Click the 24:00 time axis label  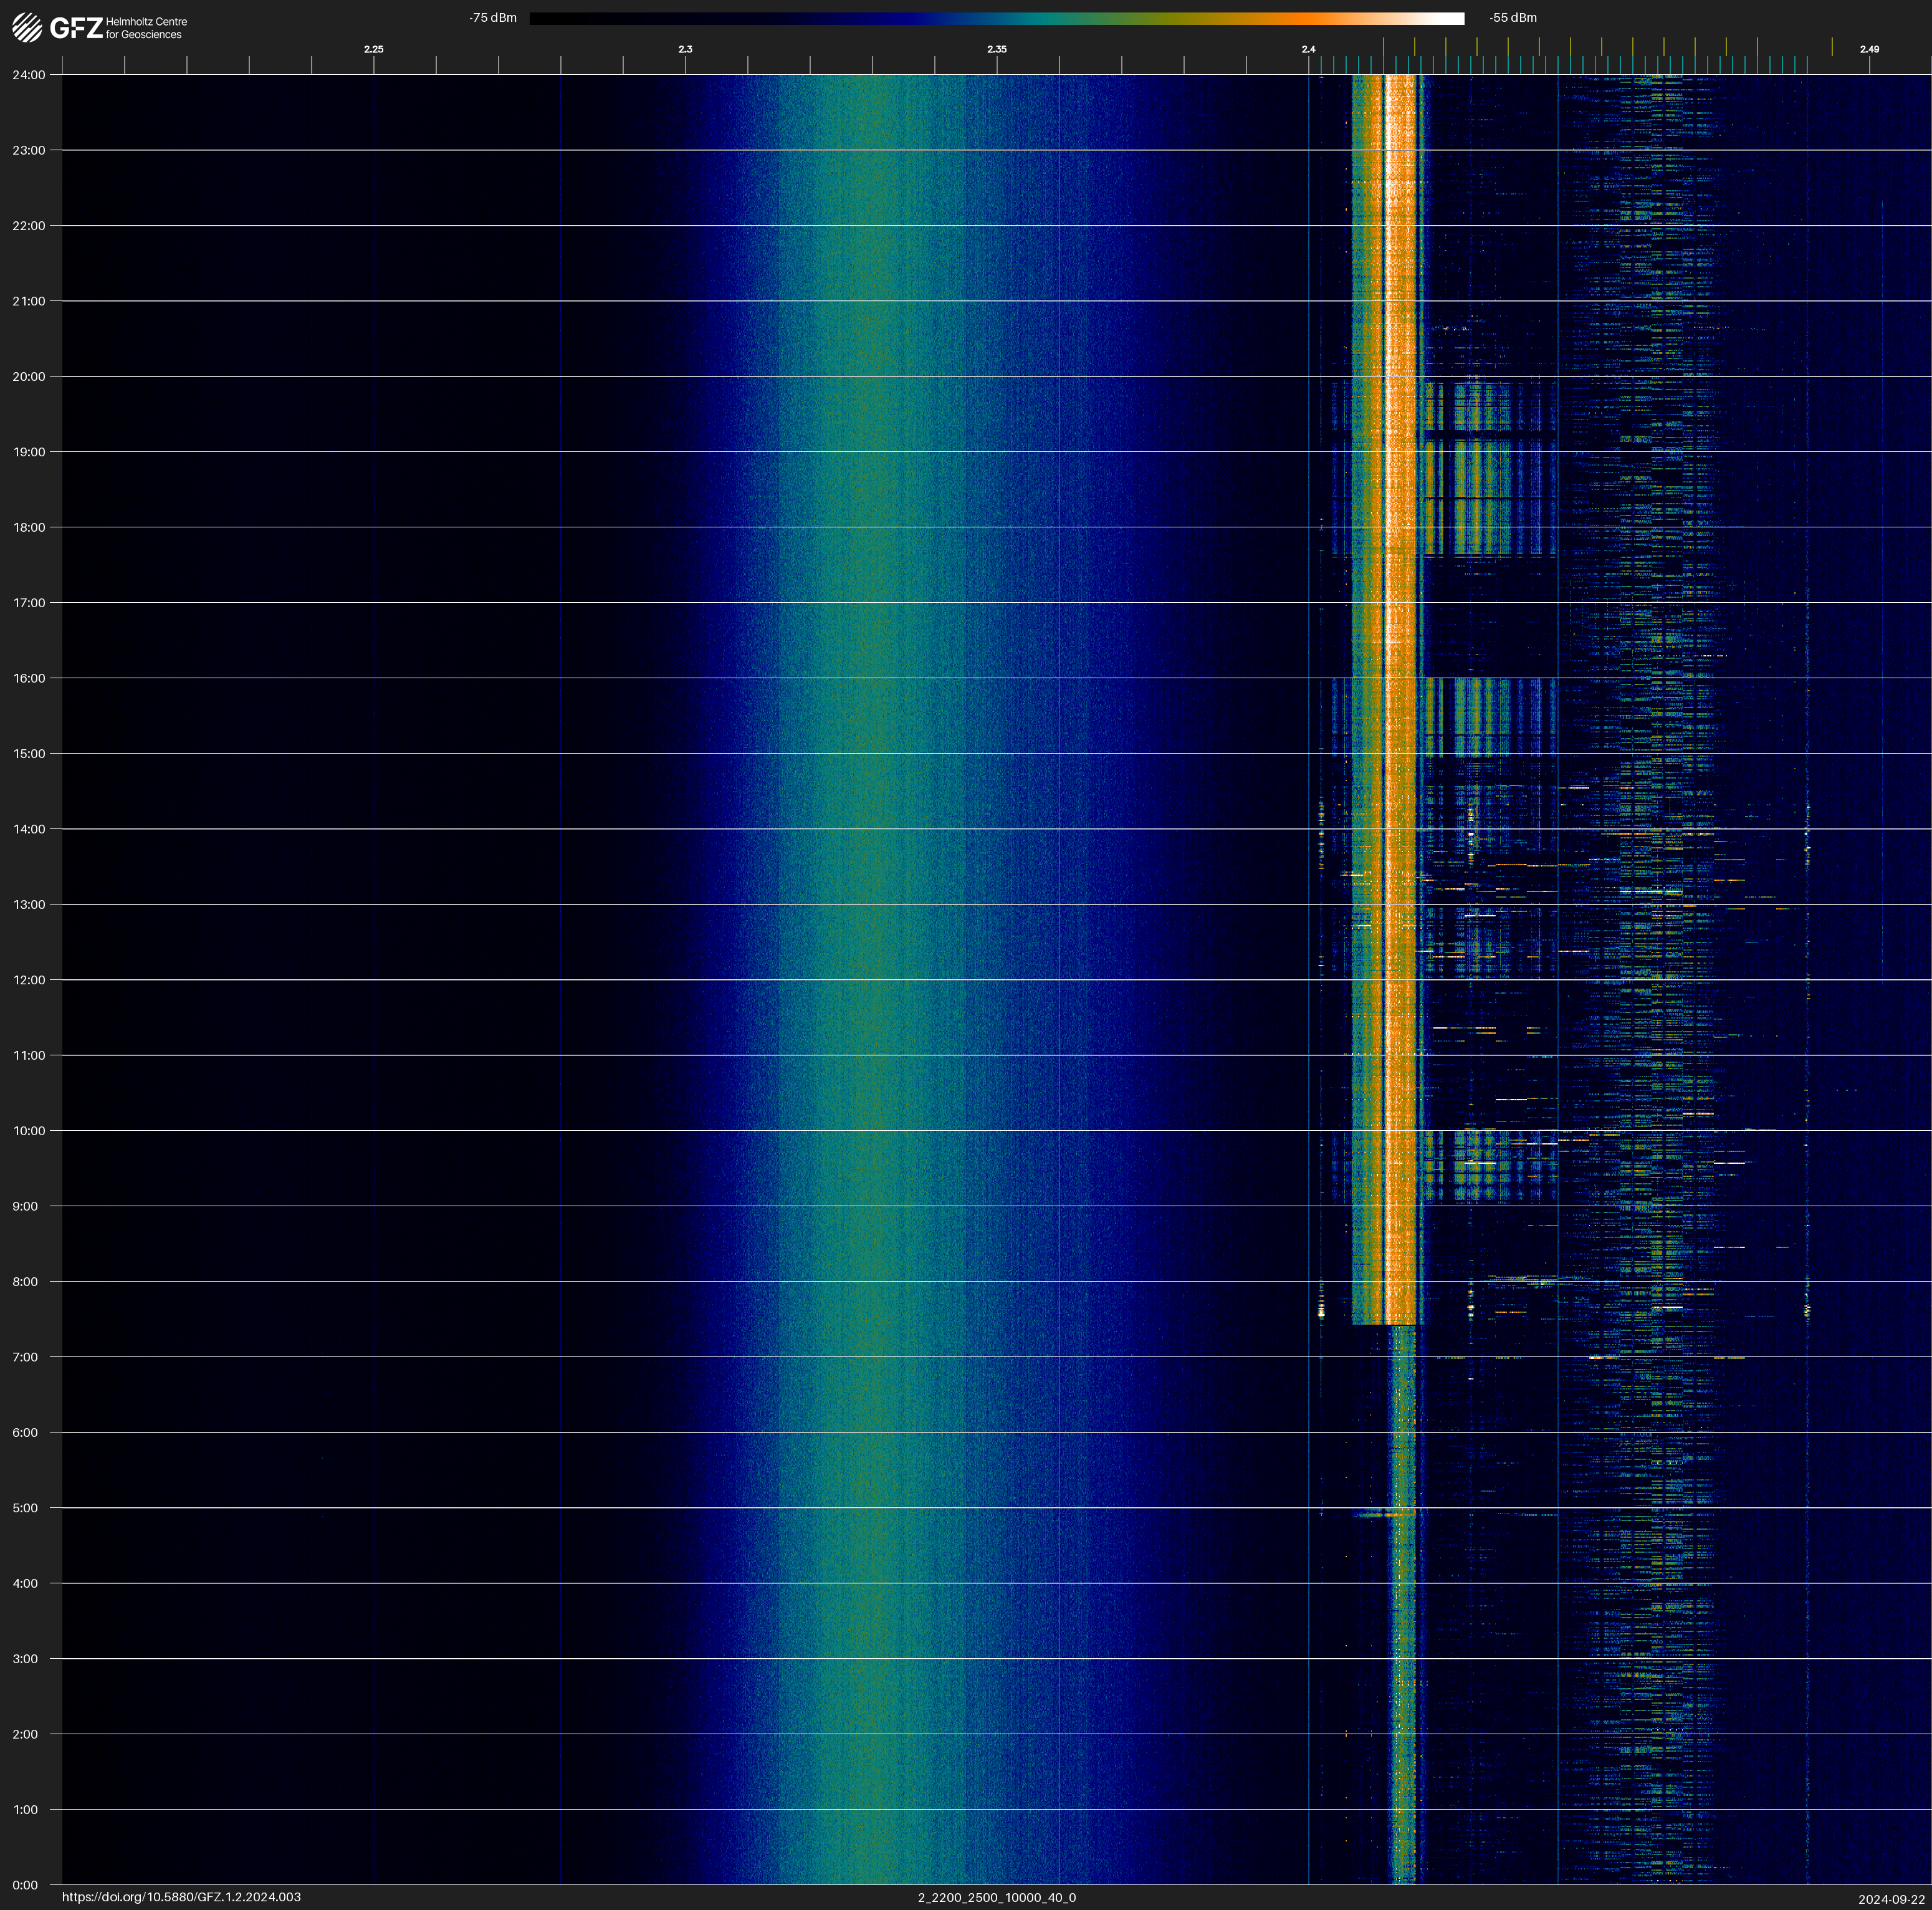tap(29, 75)
